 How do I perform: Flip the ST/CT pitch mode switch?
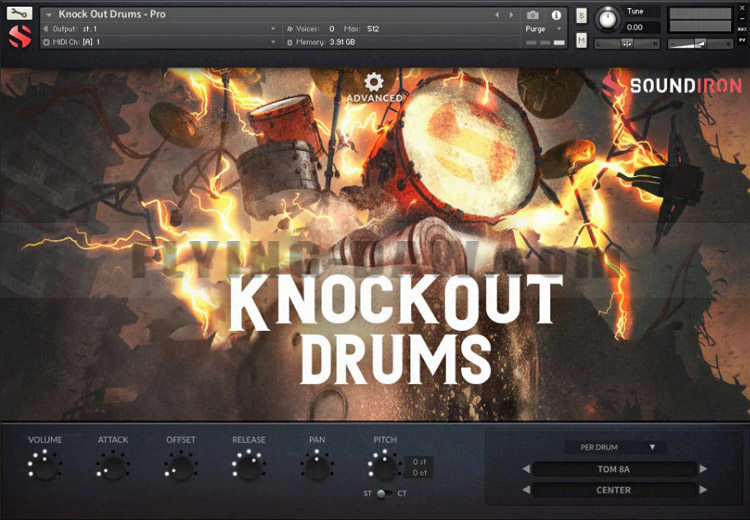point(383,493)
